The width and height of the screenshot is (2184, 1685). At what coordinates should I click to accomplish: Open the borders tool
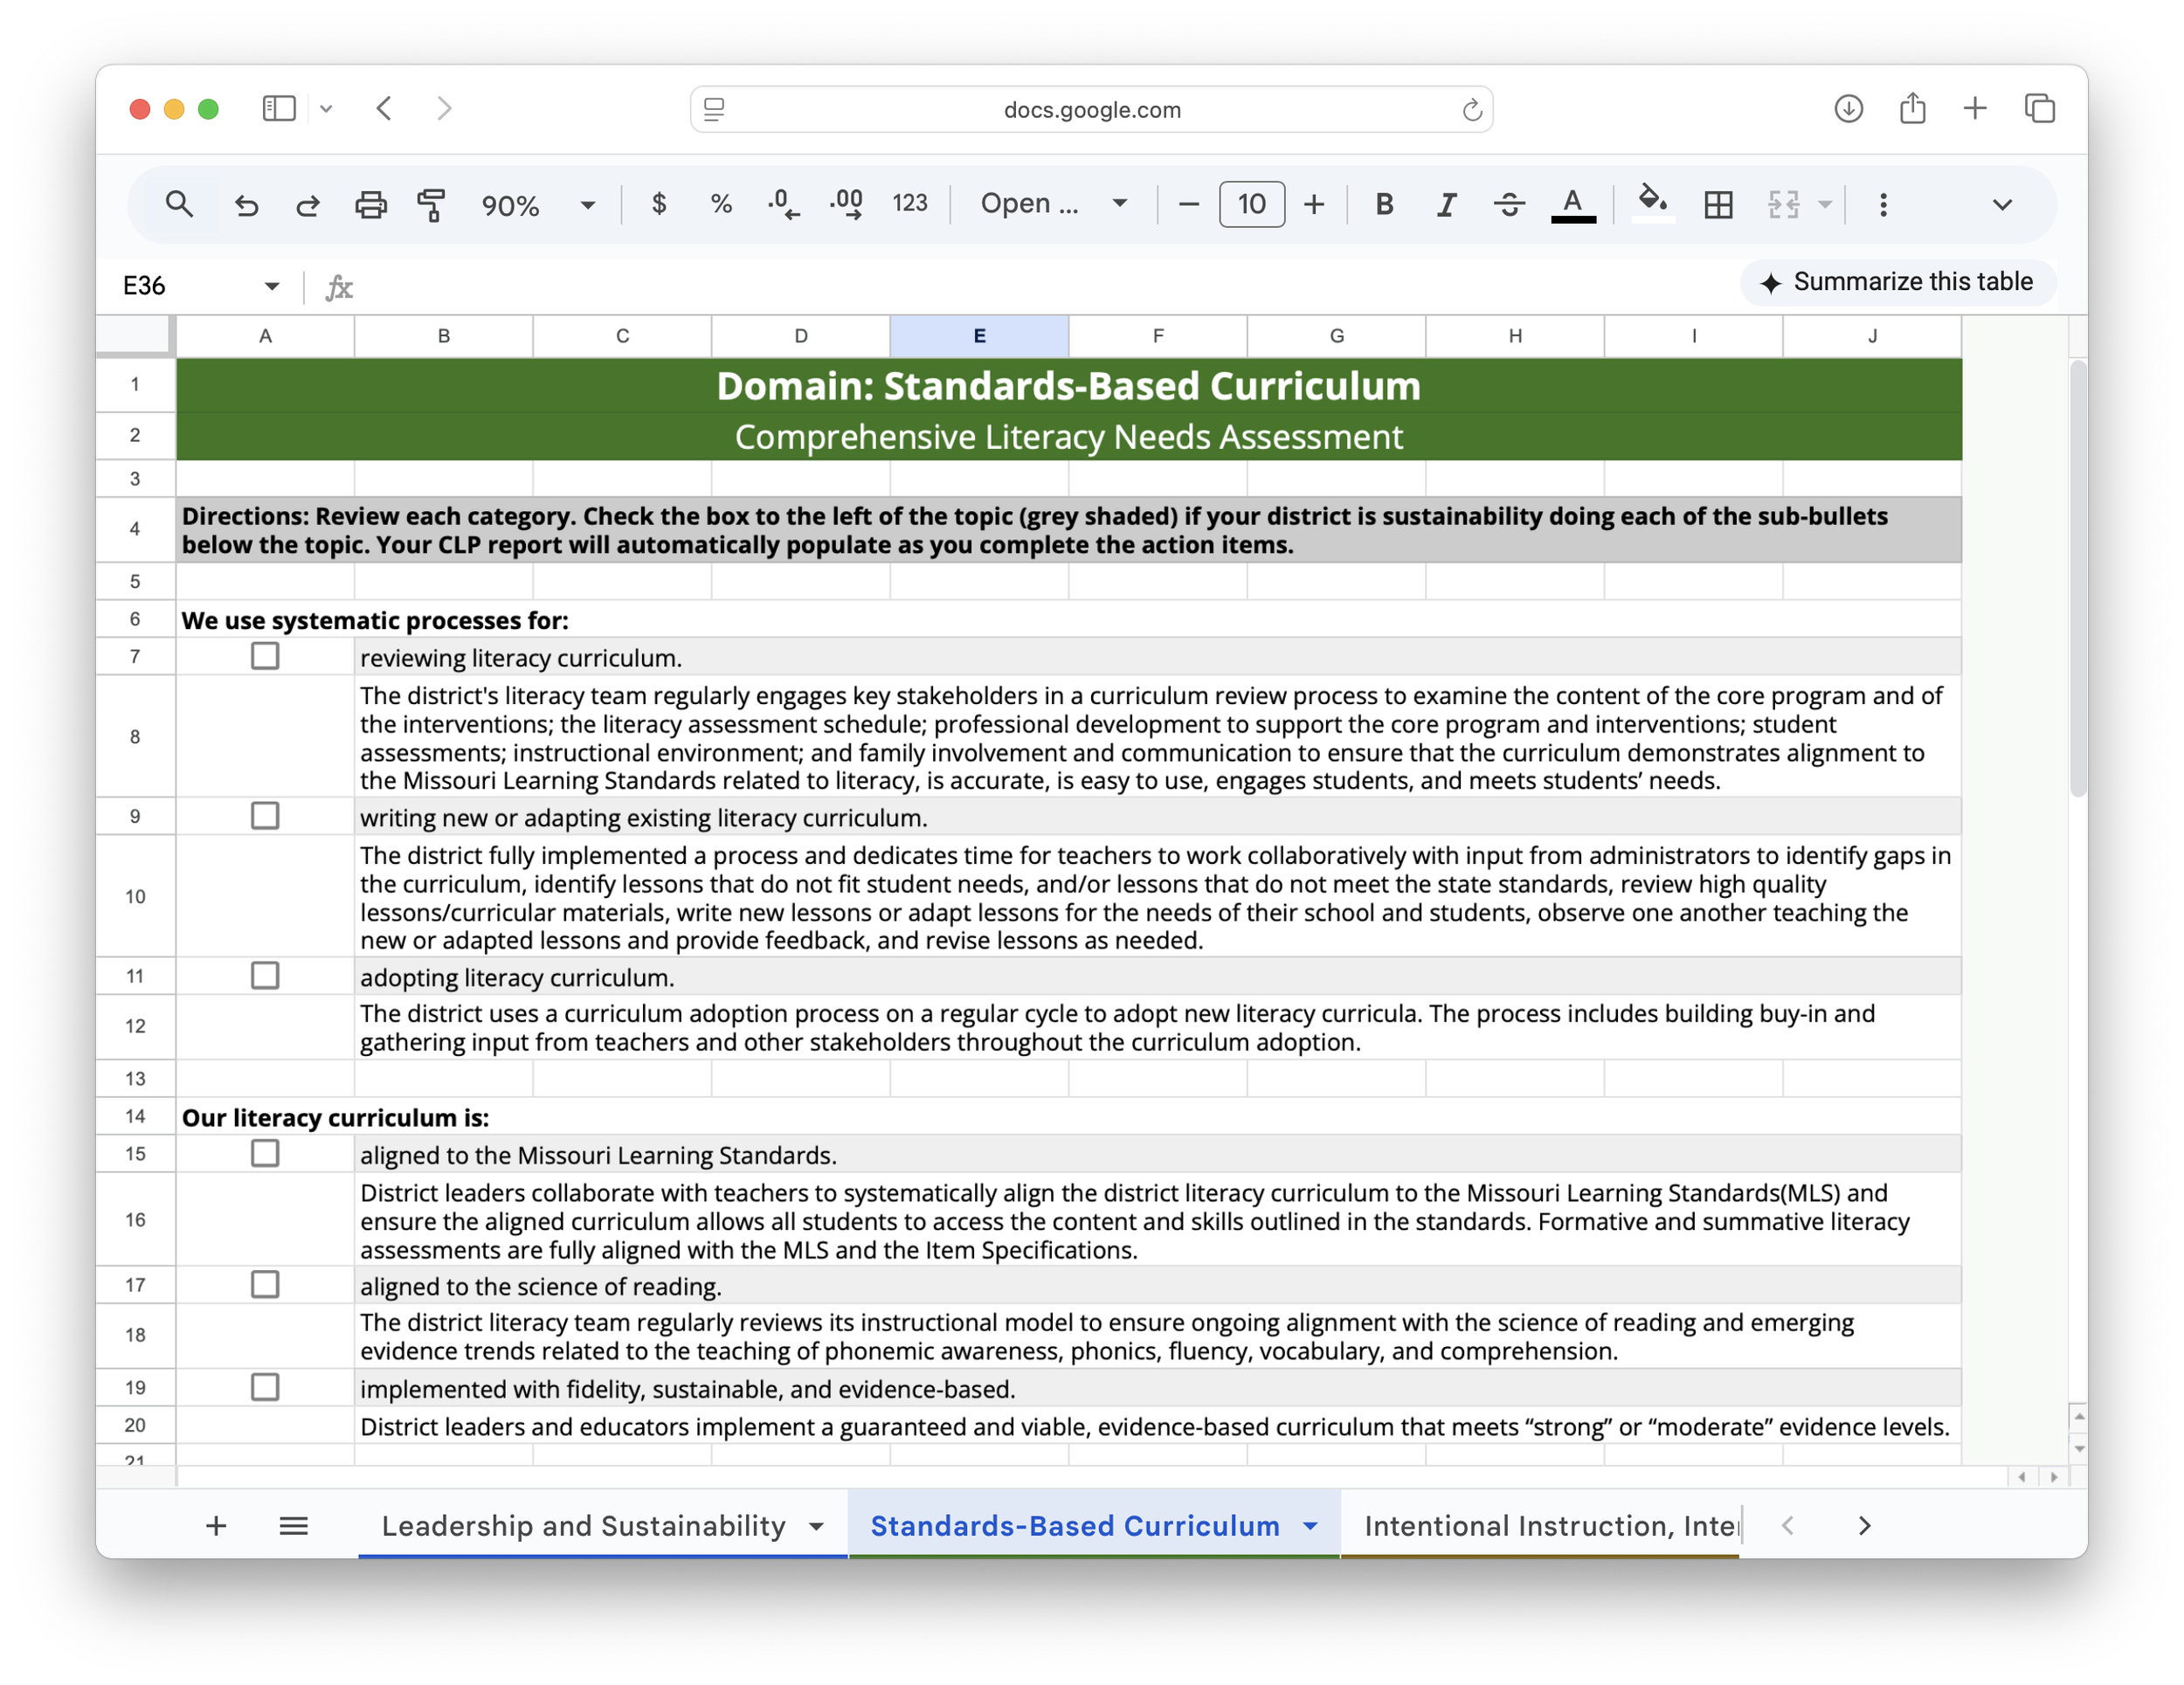coord(1718,205)
